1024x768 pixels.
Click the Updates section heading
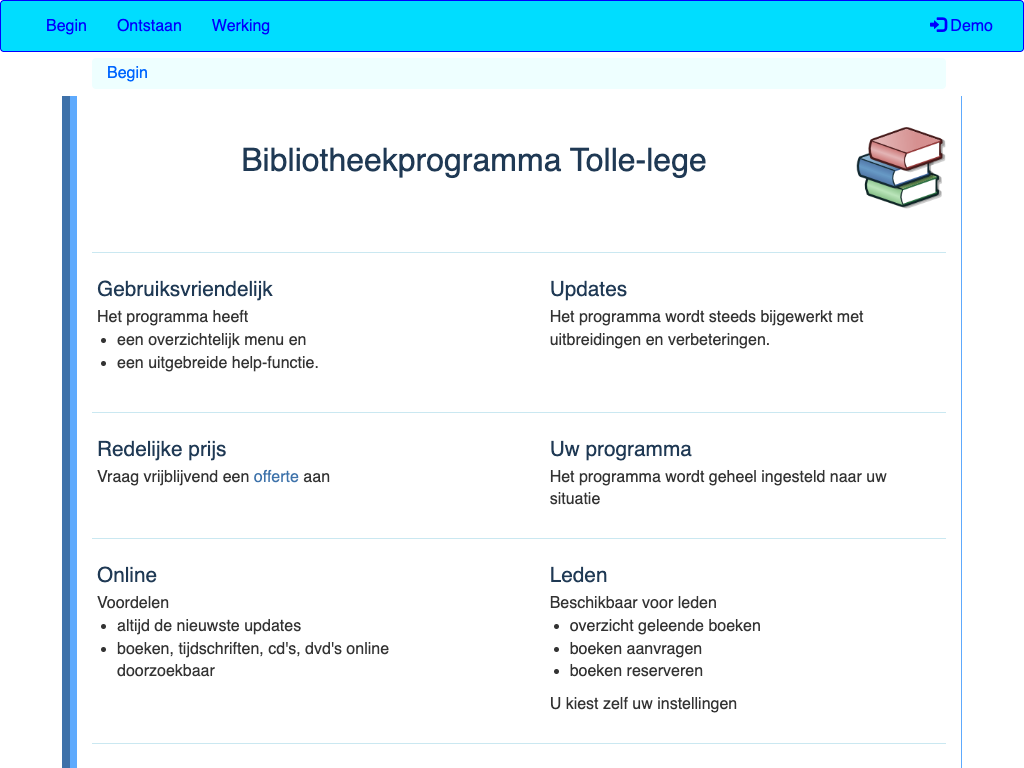tap(588, 289)
